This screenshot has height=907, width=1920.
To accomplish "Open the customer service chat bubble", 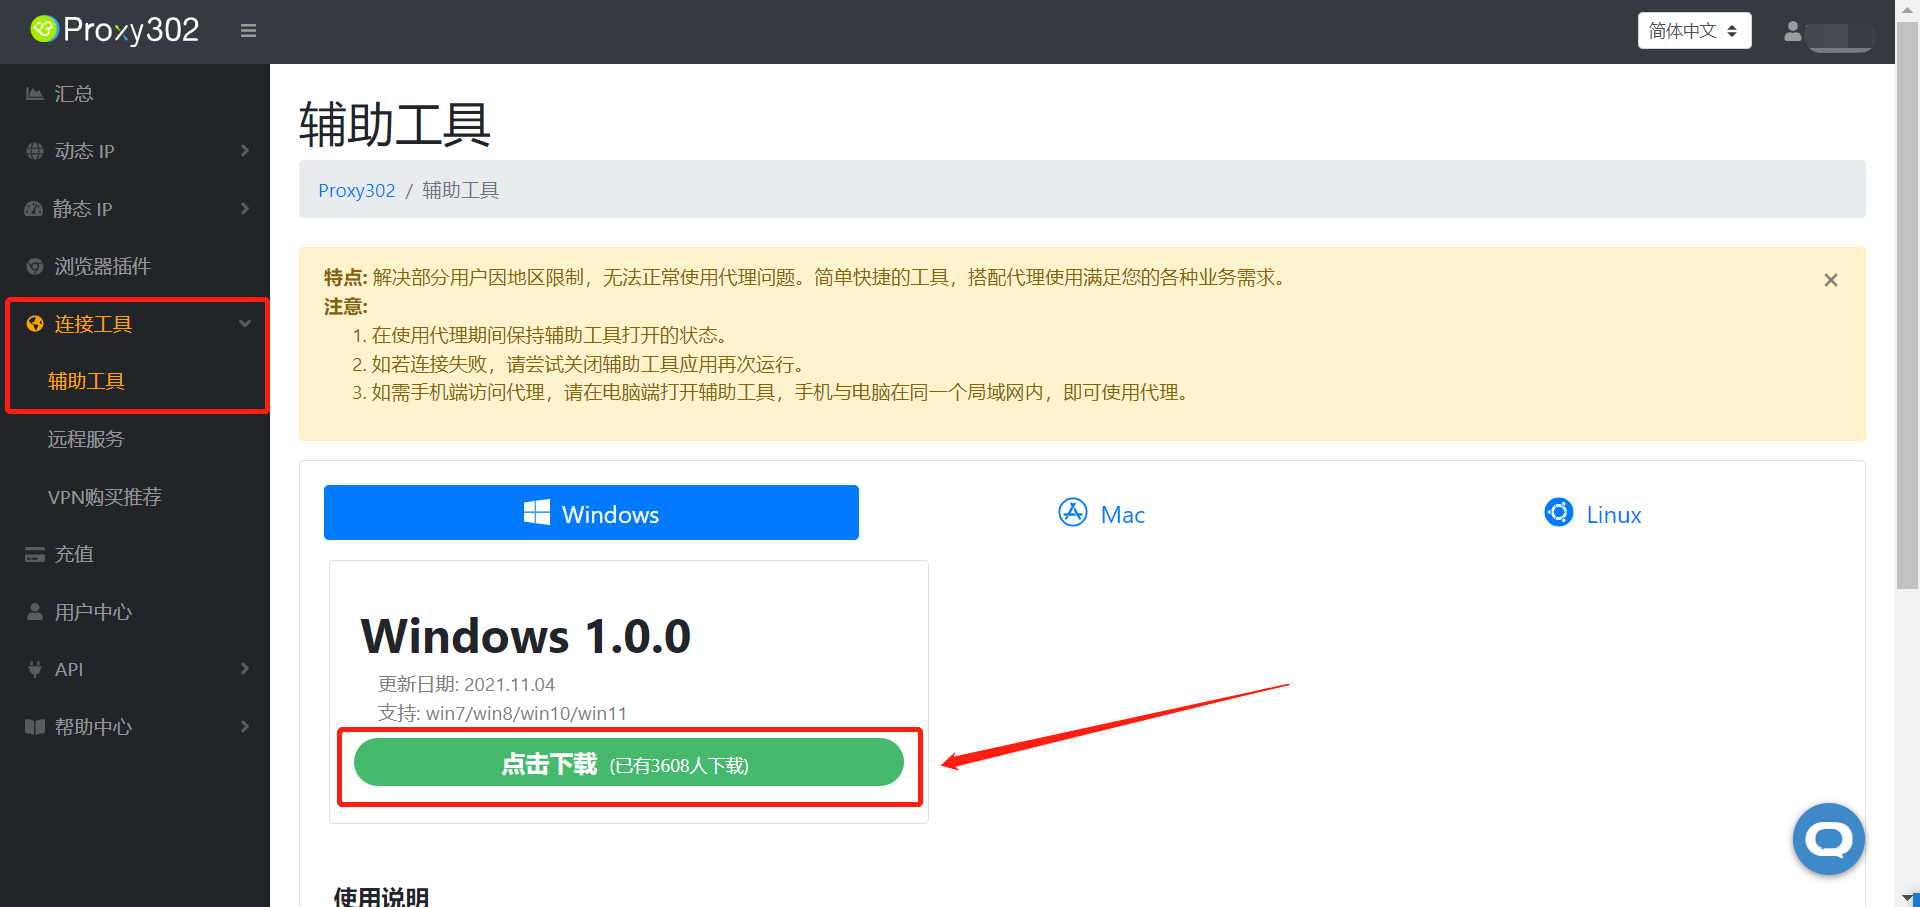I will [x=1828, y=838].
